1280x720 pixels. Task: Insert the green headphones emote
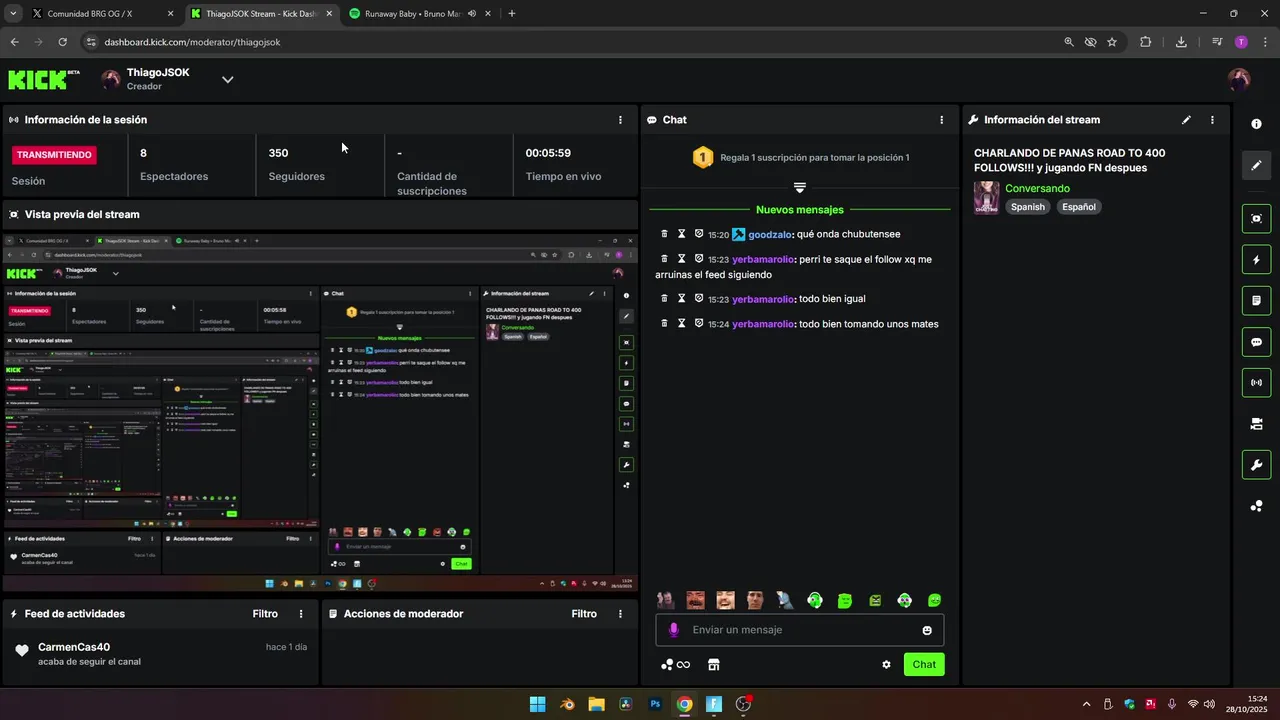pyautogui.click(x=815, y=600)
